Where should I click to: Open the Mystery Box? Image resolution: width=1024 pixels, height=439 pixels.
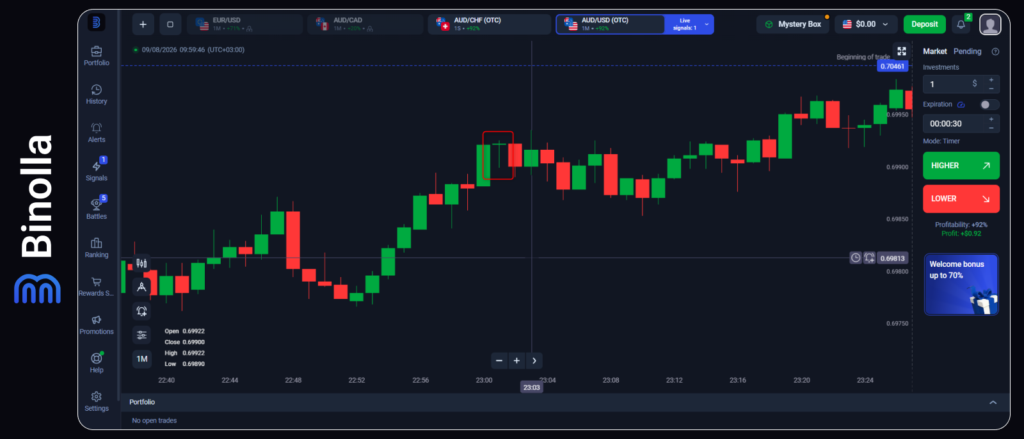pos(792,24)
